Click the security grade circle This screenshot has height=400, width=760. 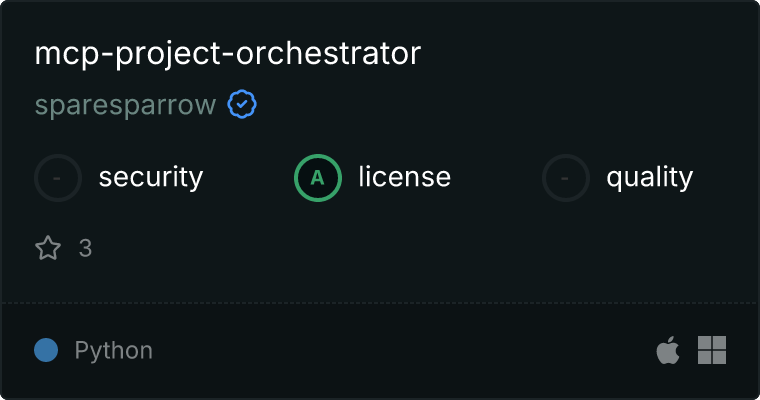[x=58, y=178]
